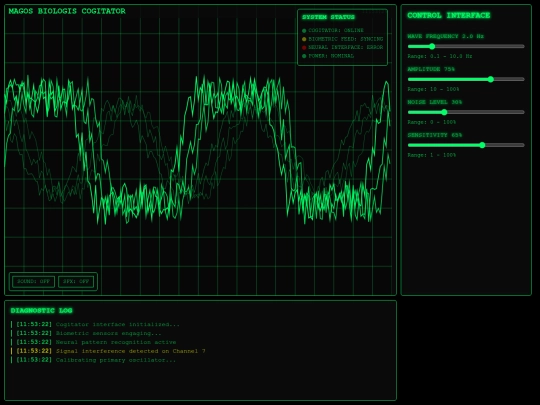Image resolution: width=540 pixels, height=405 pixels.
Task: Click the CONTROL INTERFACE heading
Action: tap(448, 15)
